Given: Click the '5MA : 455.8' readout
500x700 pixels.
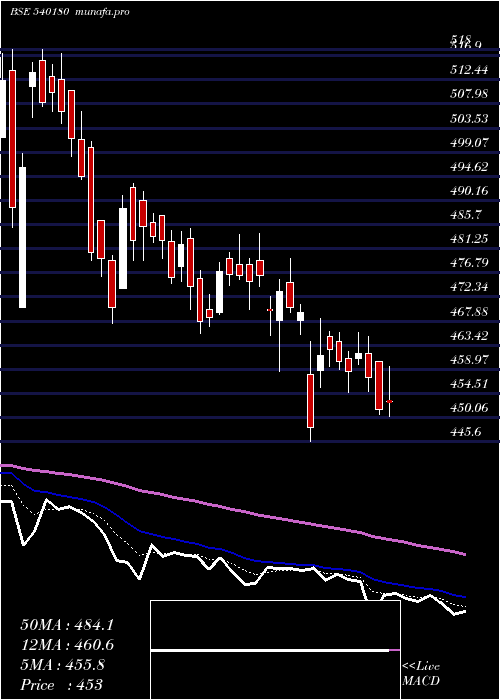Looking at the screenshot, I should (x=62, y=665).
